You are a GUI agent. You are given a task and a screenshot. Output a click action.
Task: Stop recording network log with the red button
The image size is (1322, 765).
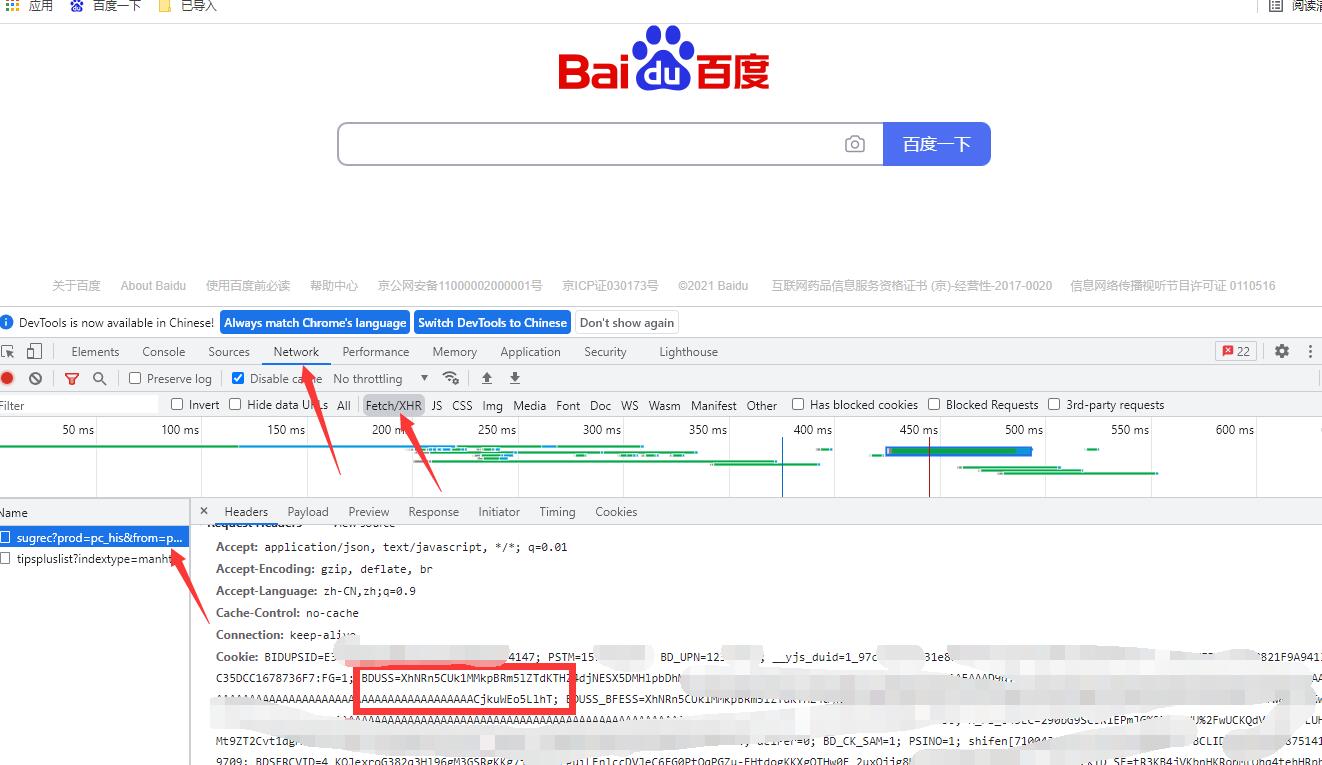[x=7, y=379]
